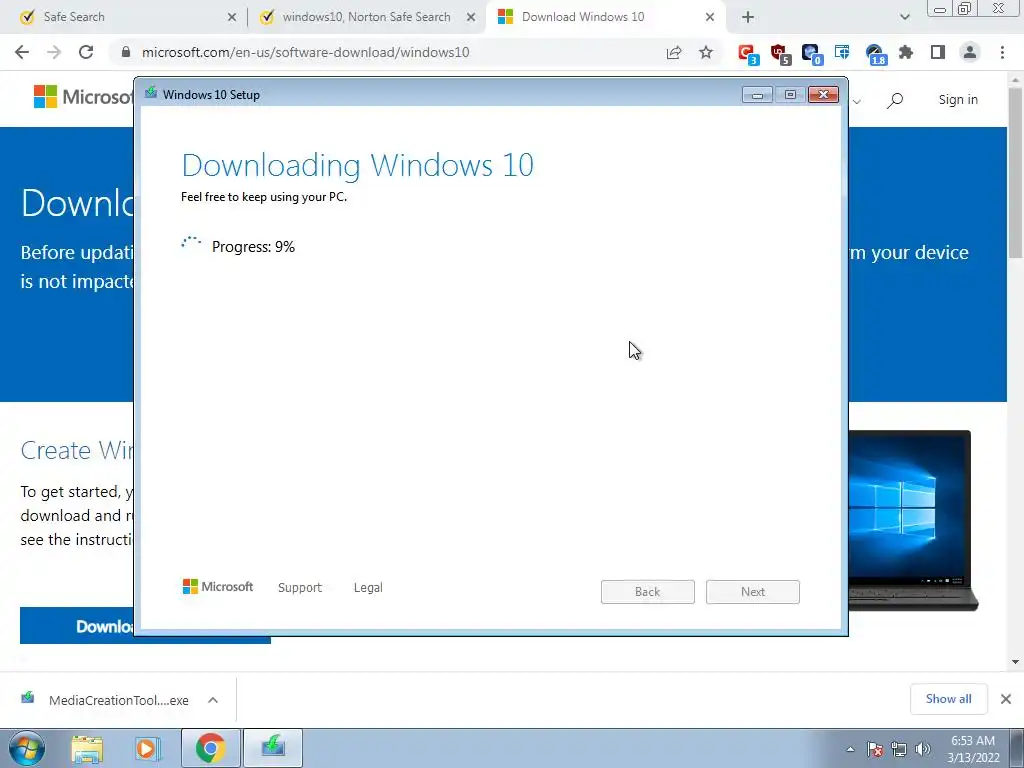
Task: Click Show all downloads
Action: [x=948, y=699]
